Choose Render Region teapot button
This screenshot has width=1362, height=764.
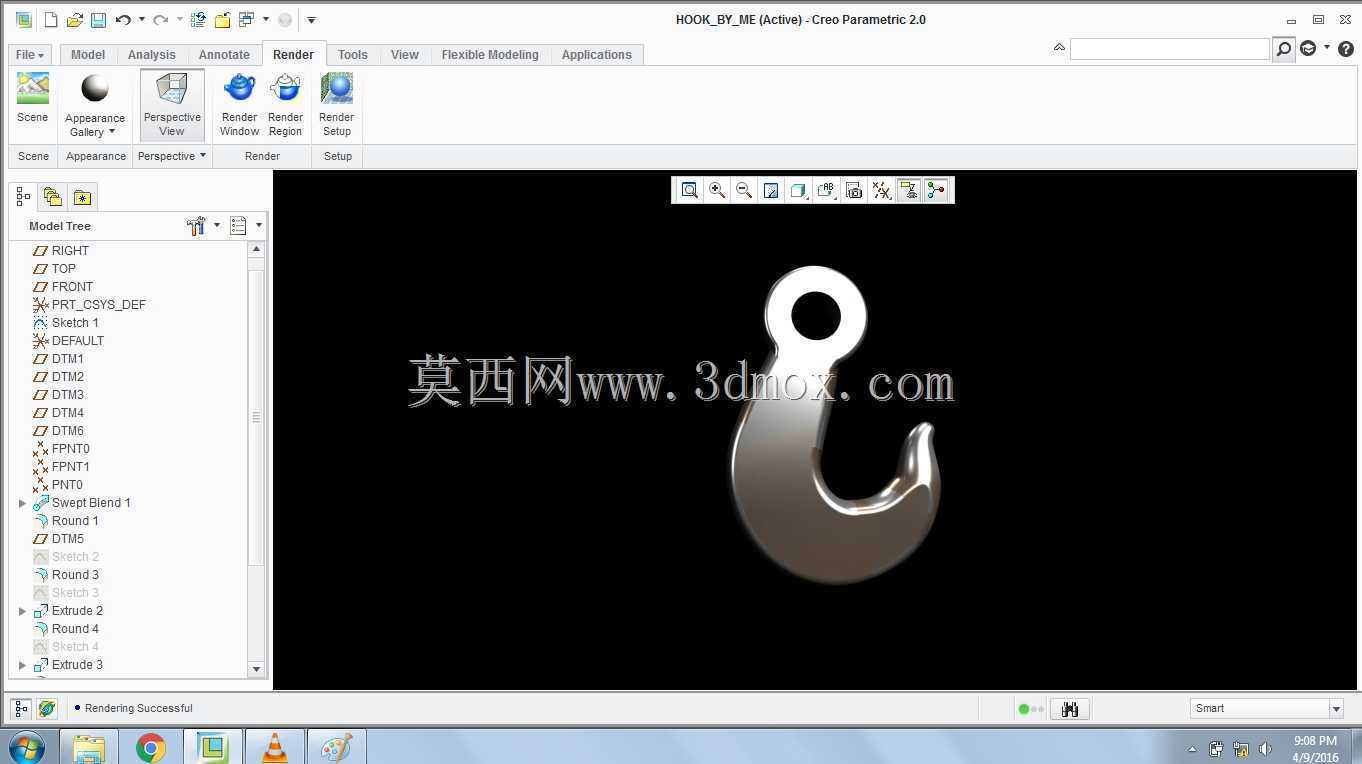(286, 105)
